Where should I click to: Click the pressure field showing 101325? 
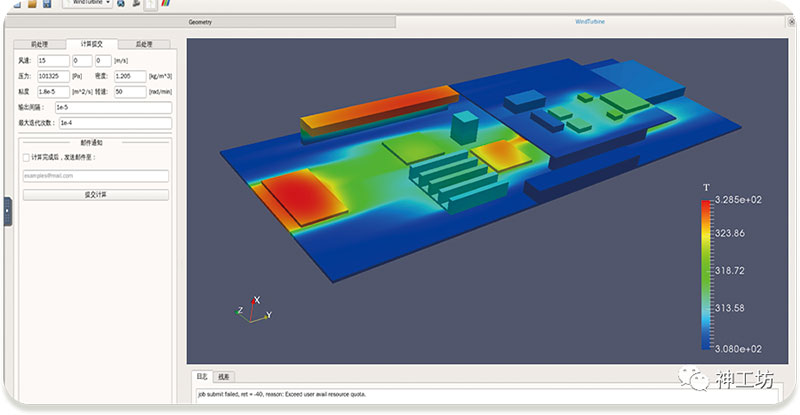[53, 76]
